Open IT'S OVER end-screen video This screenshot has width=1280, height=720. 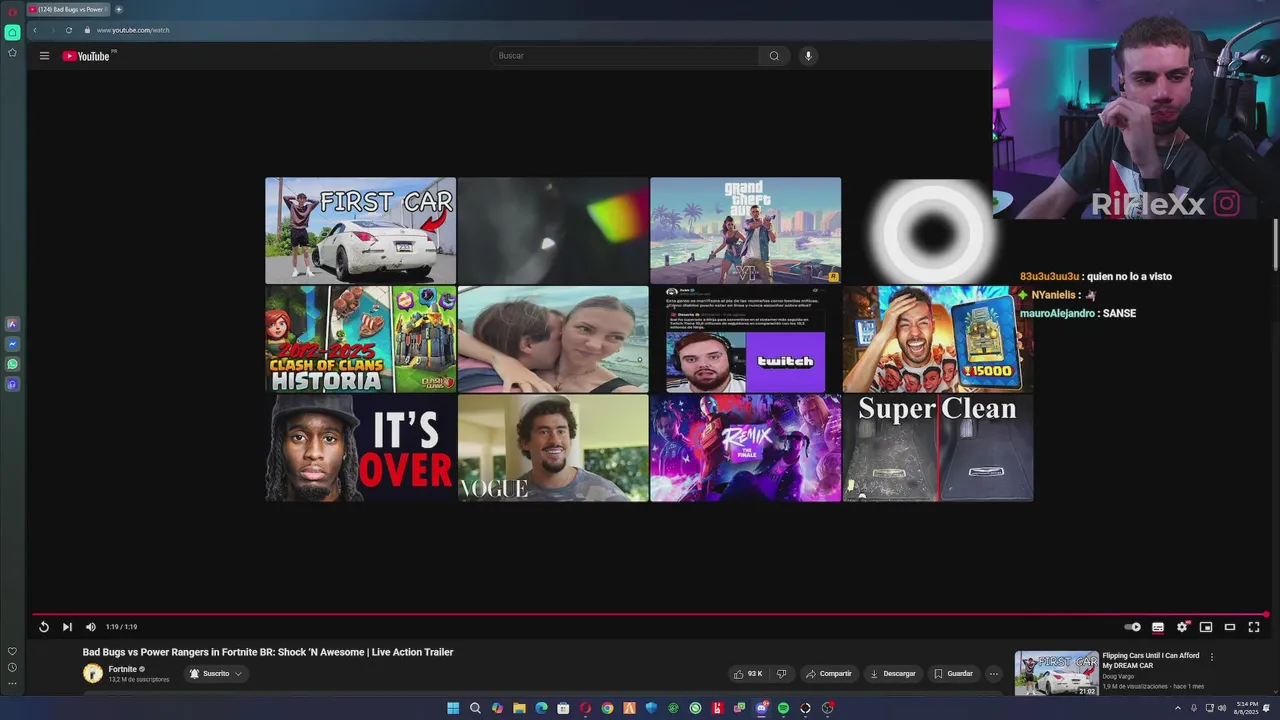360,448
